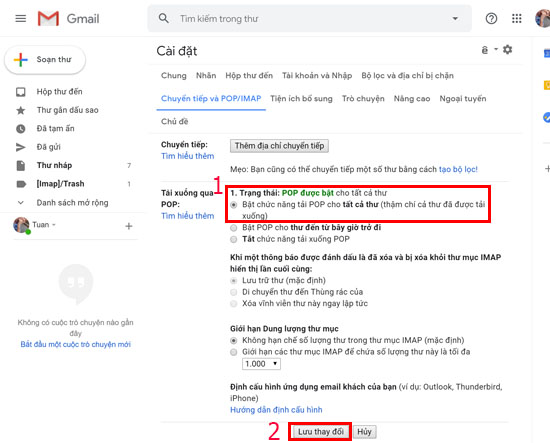Click the Hangouts quote bubble icon
Screen dimensions: 550x443
[x=76, y=283]
